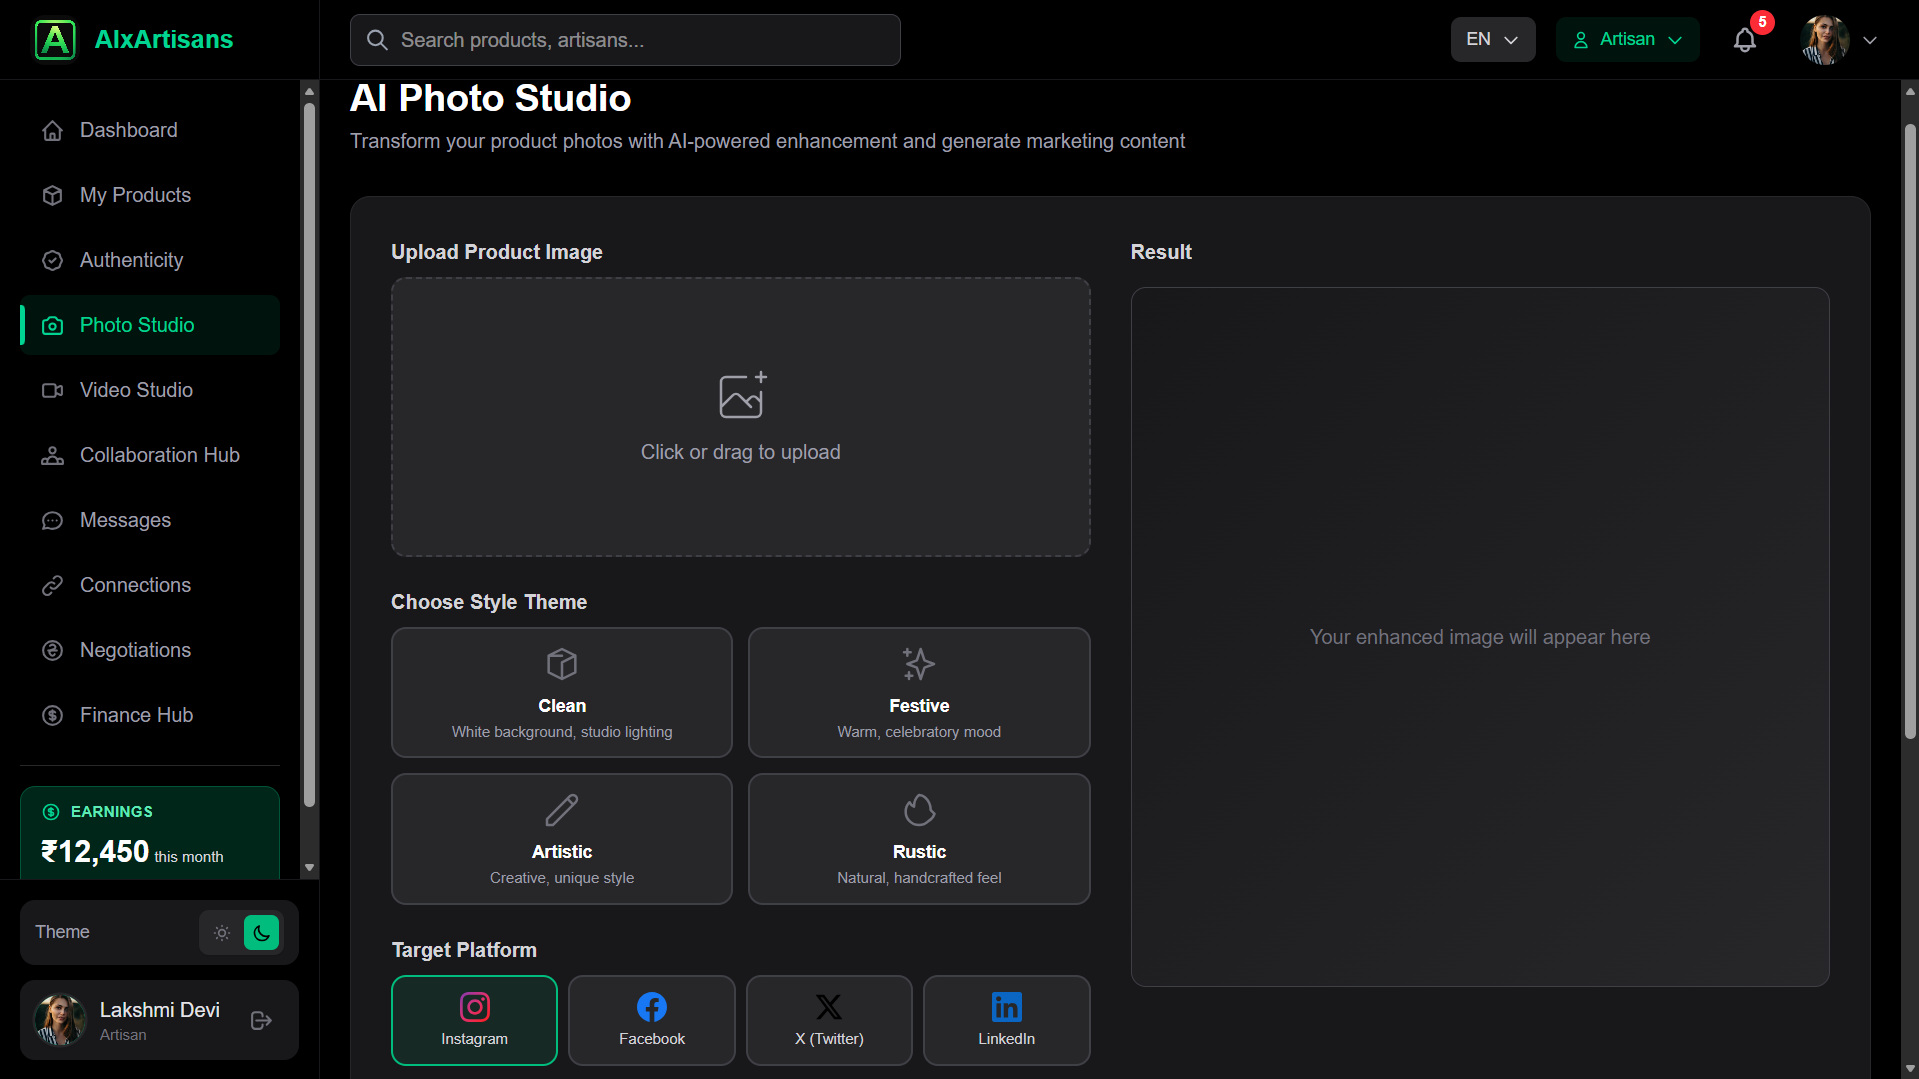
Task: Open Messages in sidebar
Action: point(150,520)
